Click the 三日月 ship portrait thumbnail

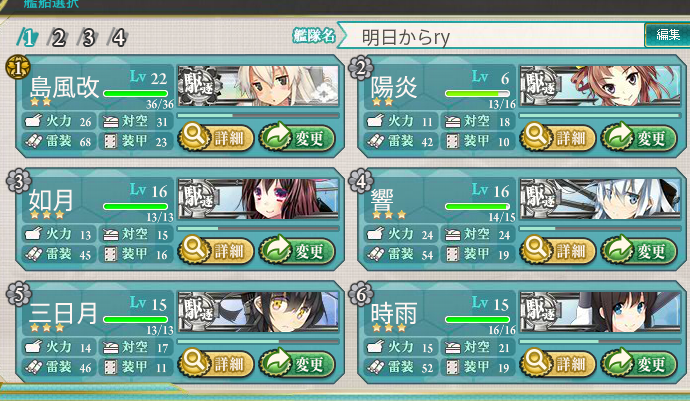(258, 312)
